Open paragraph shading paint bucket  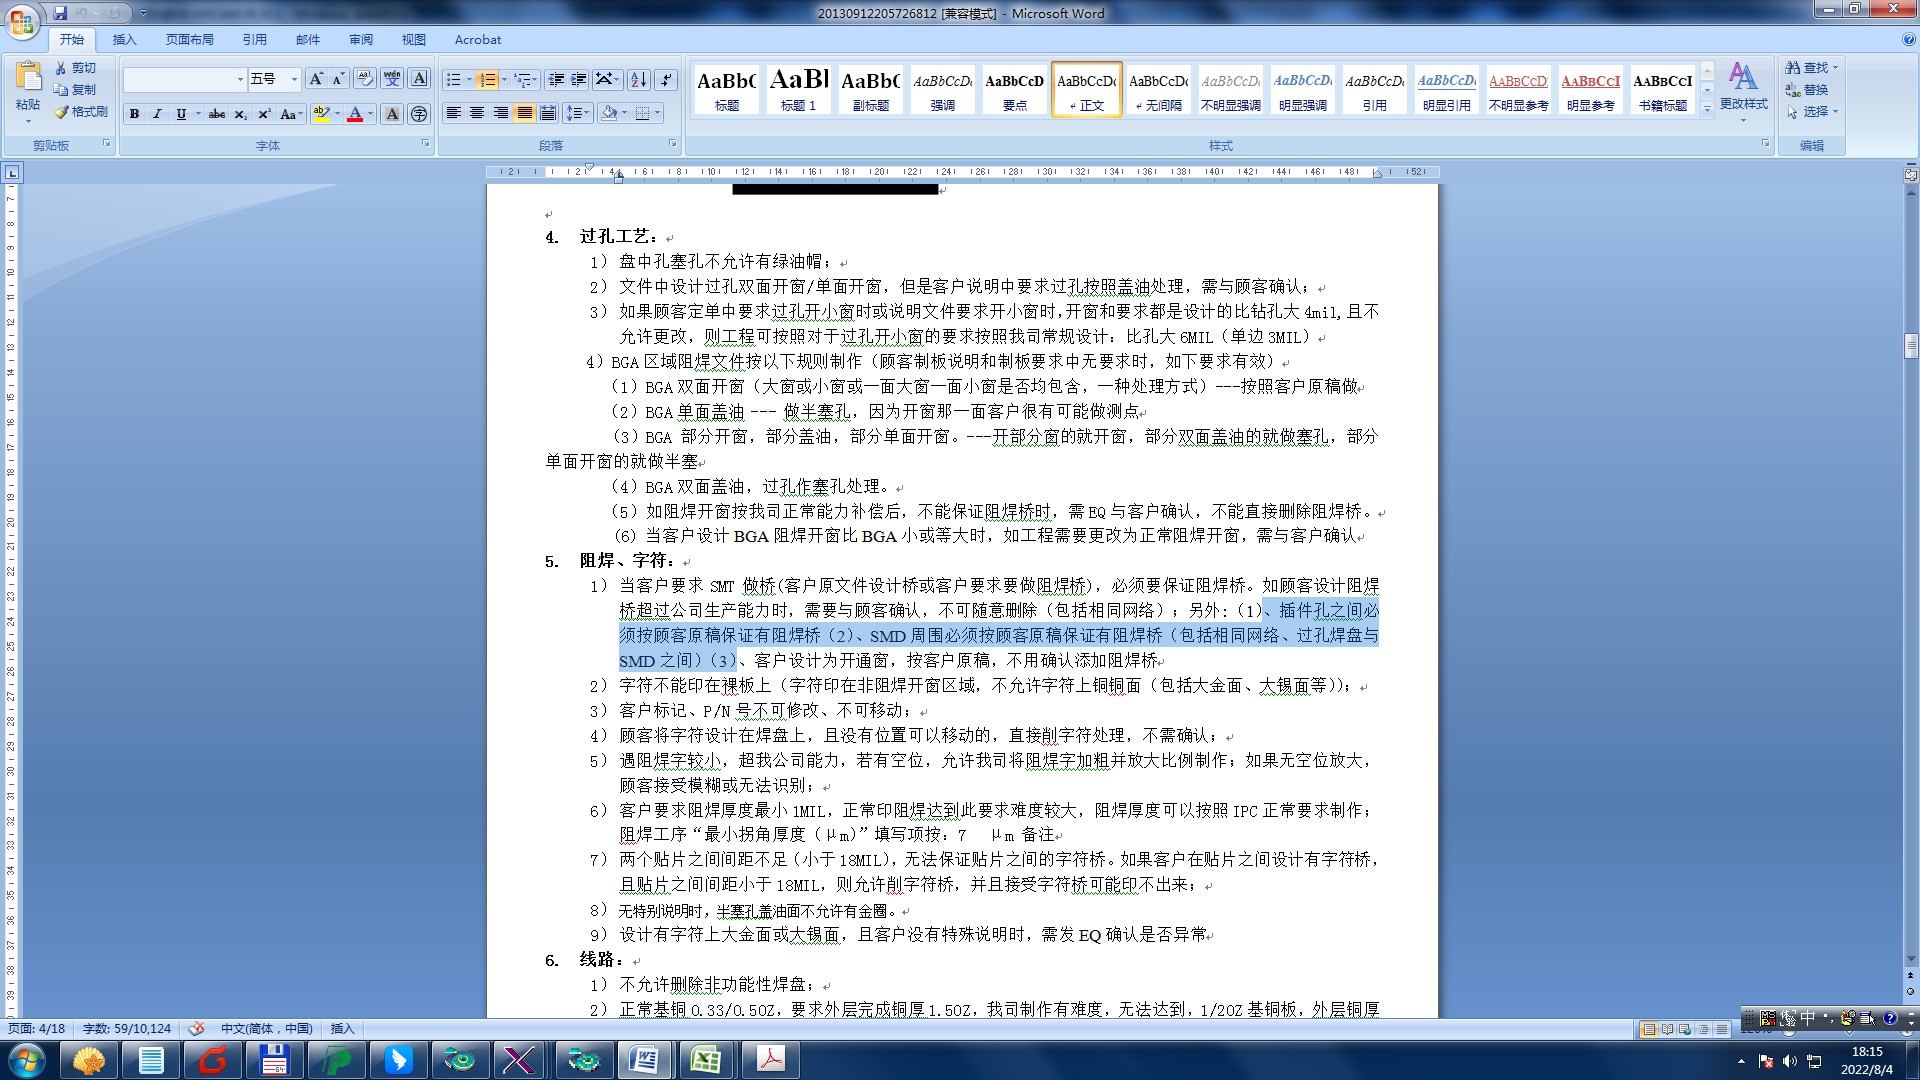point(609,113)
